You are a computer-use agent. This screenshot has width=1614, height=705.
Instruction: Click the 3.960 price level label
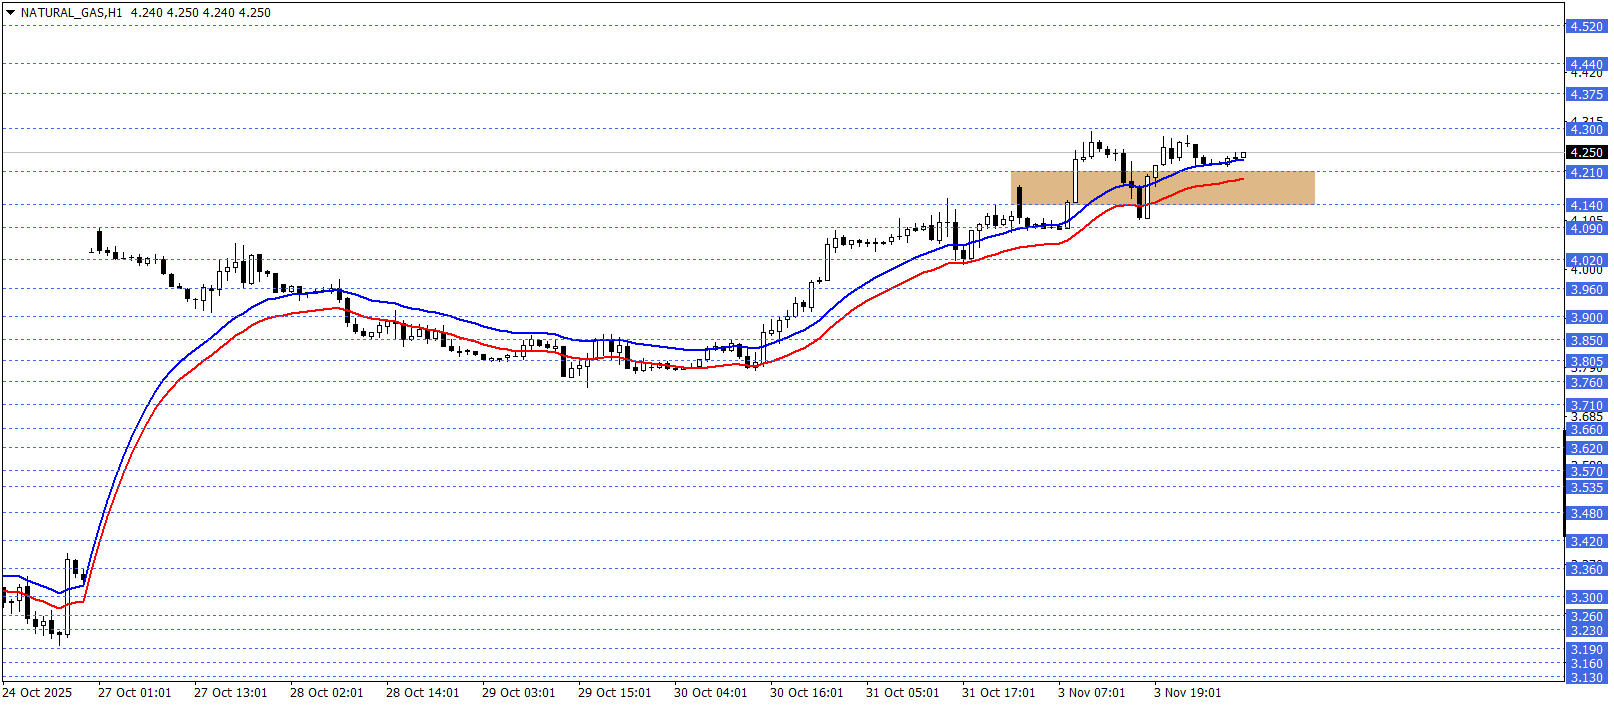click(1586, 290)
